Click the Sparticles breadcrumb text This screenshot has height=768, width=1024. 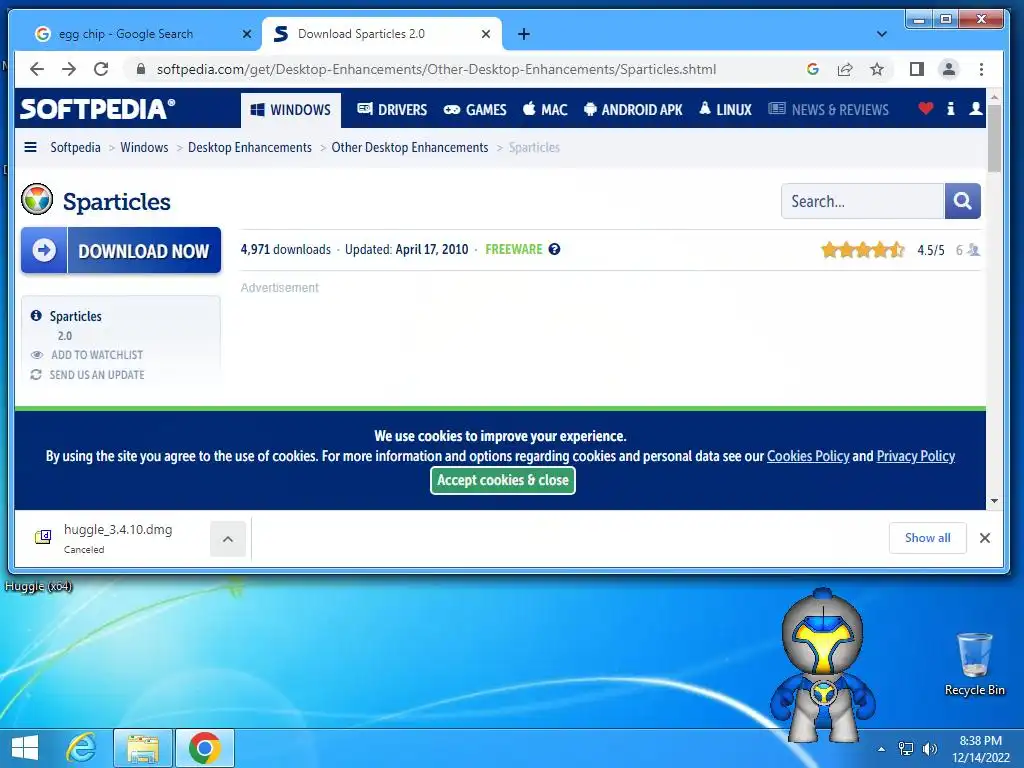[x=534, y=148]
